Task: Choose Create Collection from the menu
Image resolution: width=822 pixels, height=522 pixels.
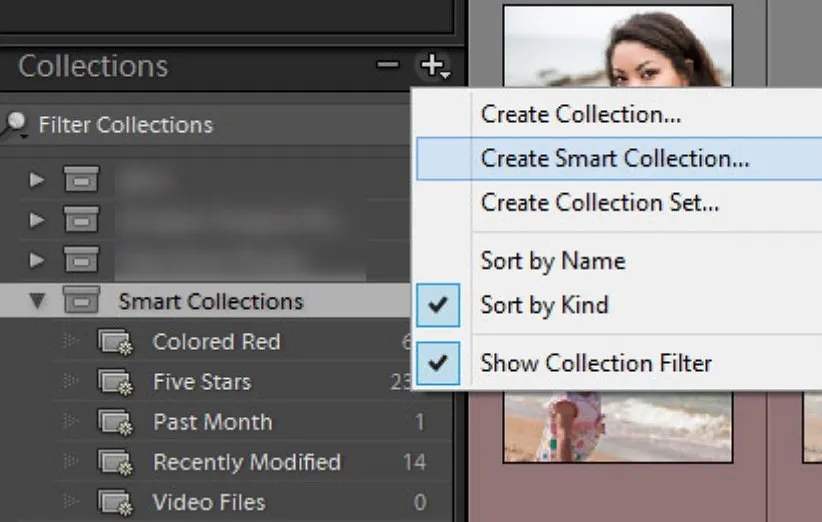Action: [x=580, y=114]
